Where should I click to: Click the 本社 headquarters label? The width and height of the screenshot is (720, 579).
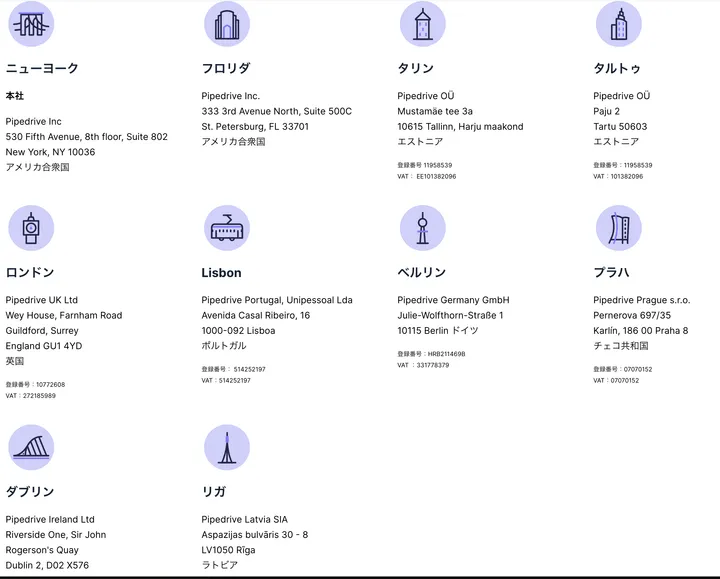pyautogui.click(x=15, y=96)
